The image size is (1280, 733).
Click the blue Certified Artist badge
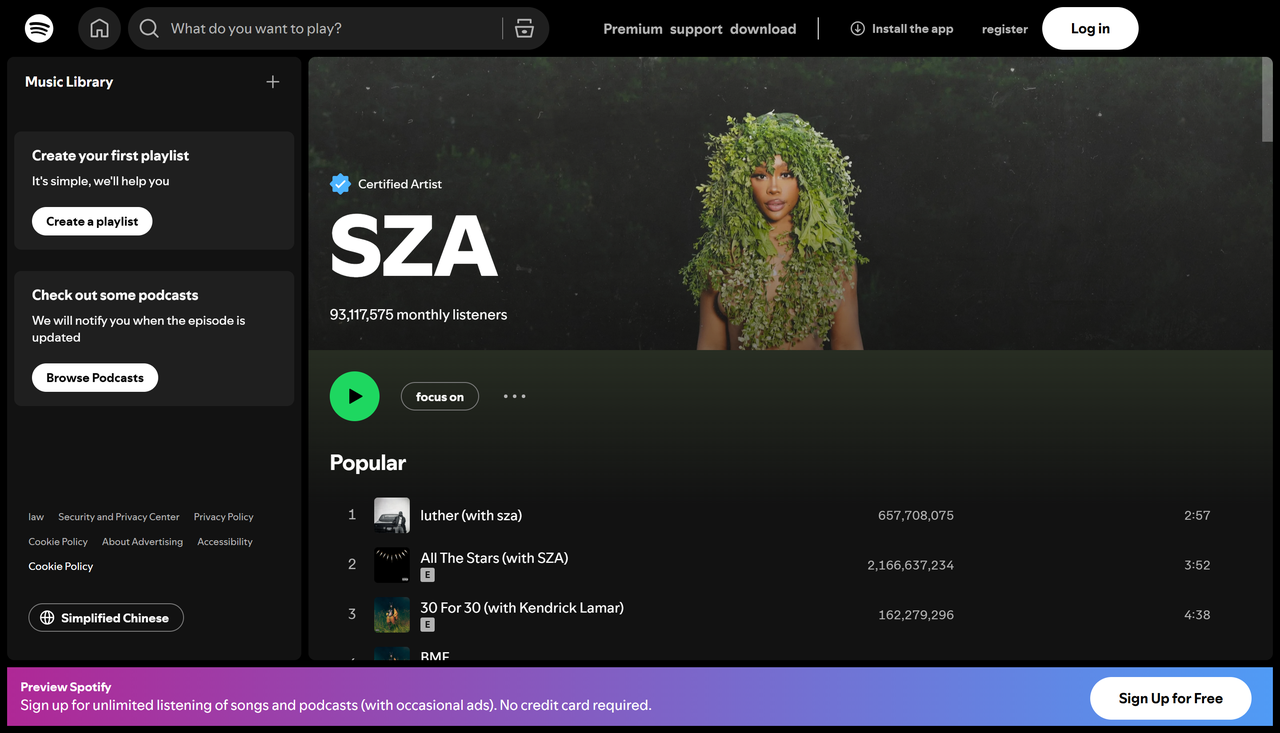340,183
